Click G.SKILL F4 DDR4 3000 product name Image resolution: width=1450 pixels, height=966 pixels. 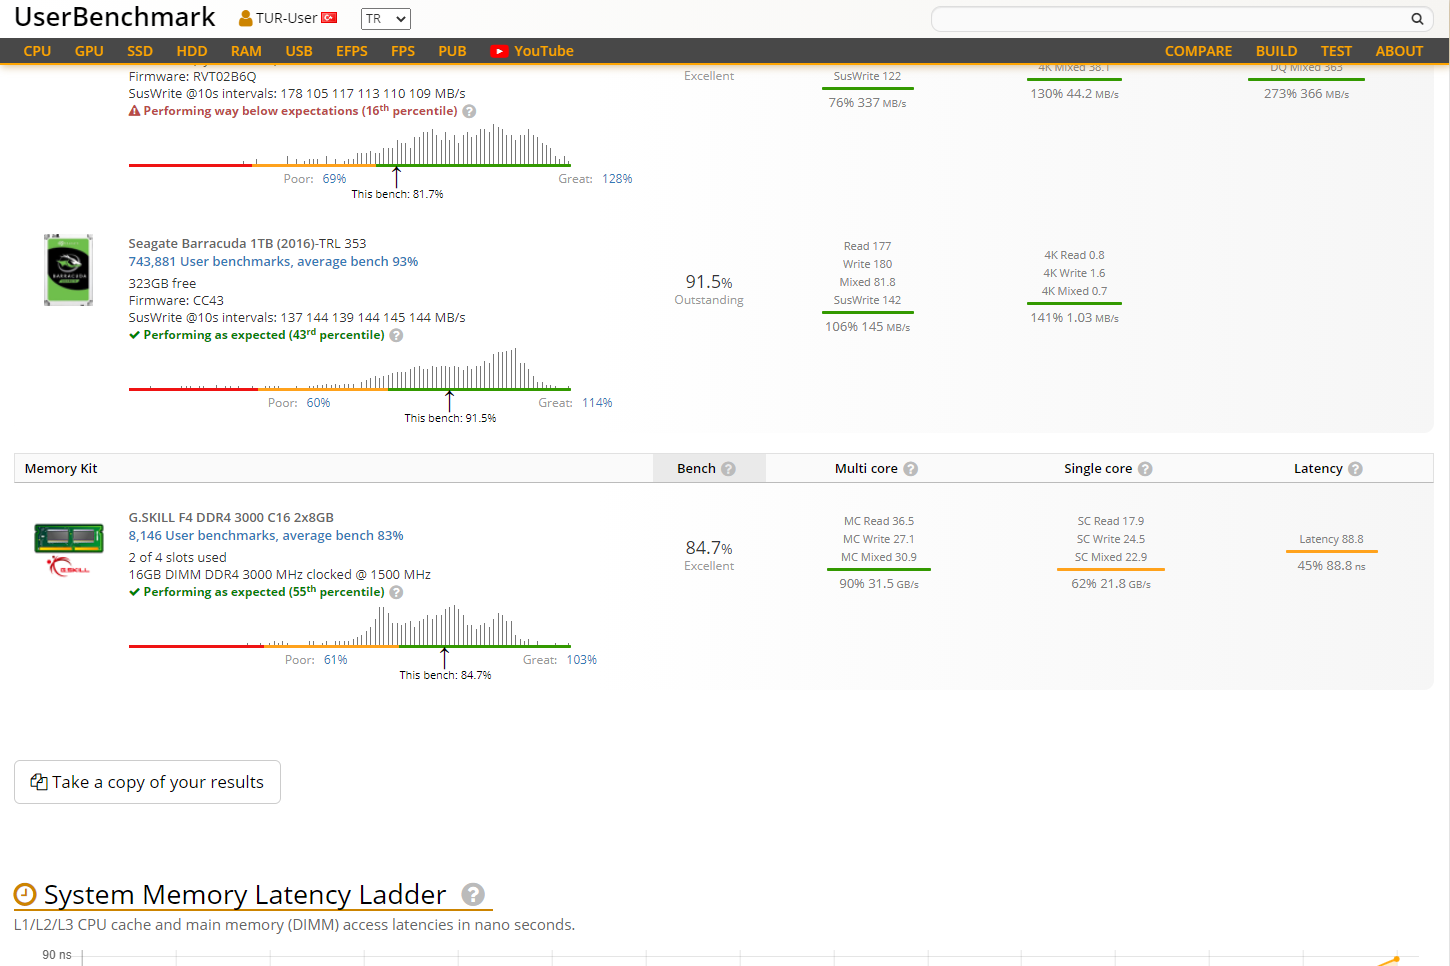point(231,518)
